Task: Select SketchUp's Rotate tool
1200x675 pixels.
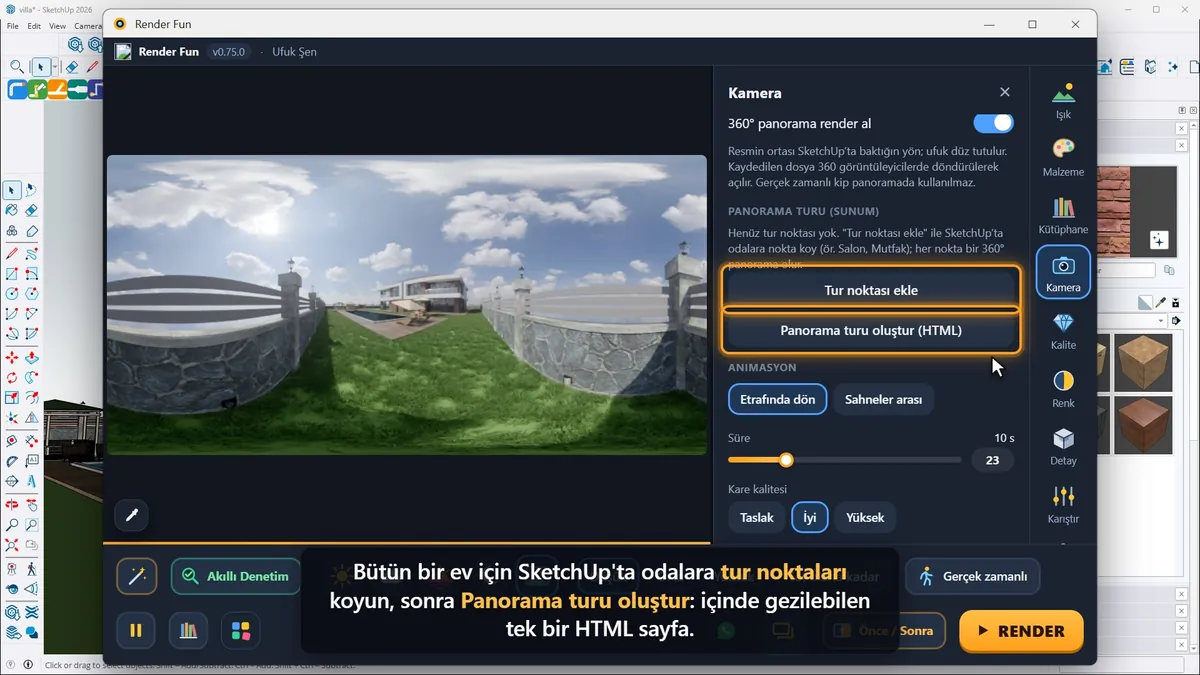Action: point(11,377)
